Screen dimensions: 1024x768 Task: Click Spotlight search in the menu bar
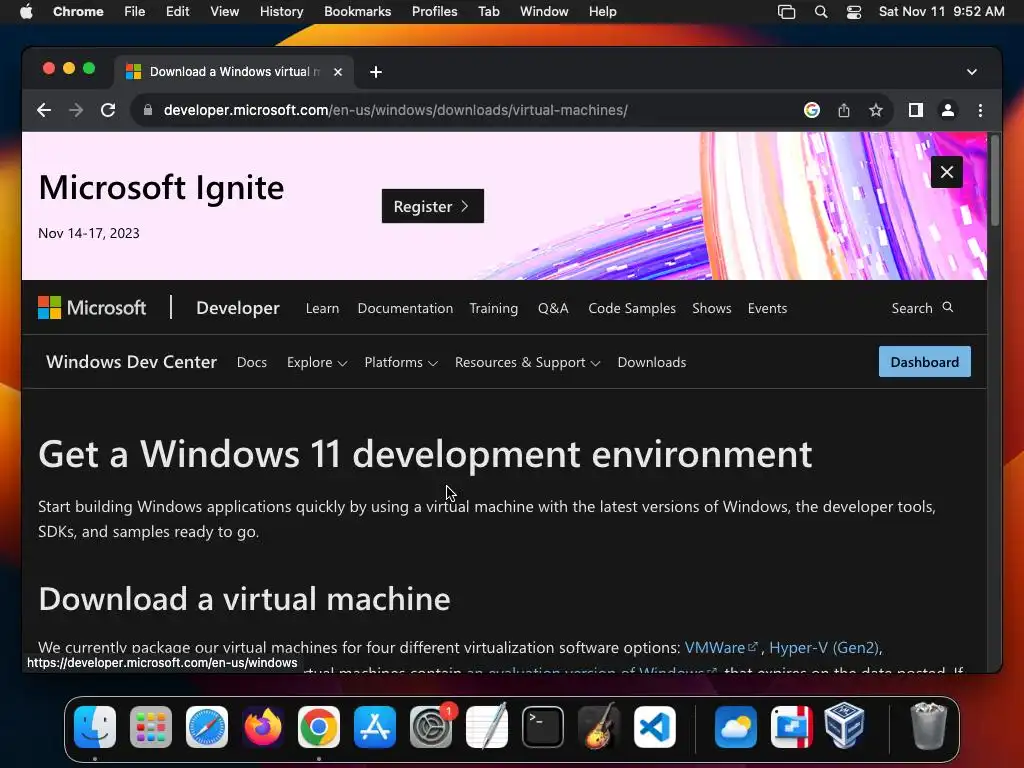point(821,11)
